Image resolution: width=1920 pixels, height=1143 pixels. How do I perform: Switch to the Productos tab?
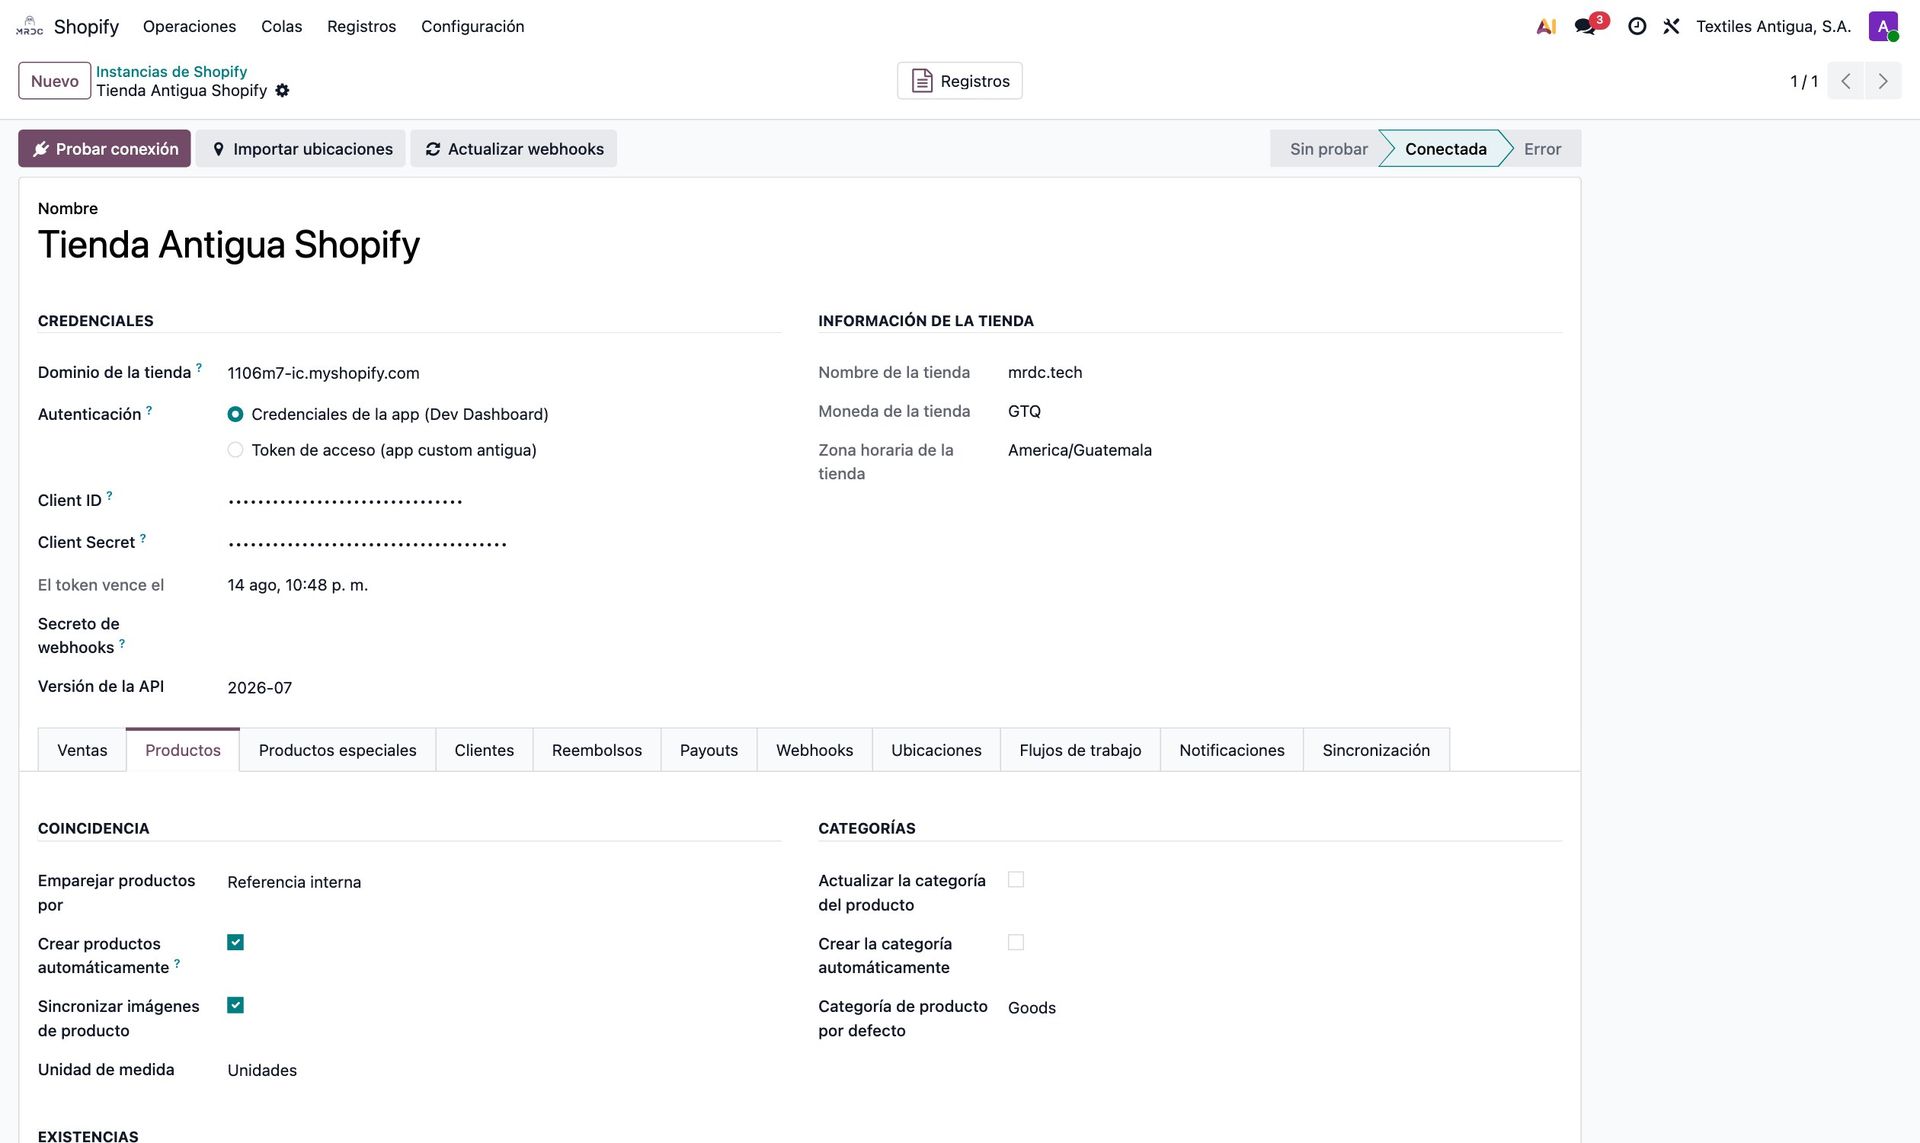click(183, 750)
